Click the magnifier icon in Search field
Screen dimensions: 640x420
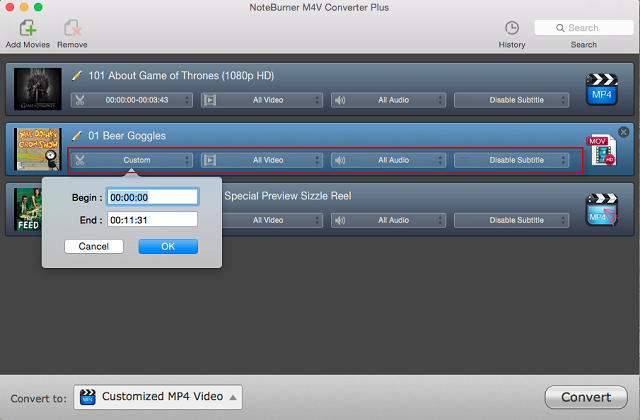click(560, 28)
